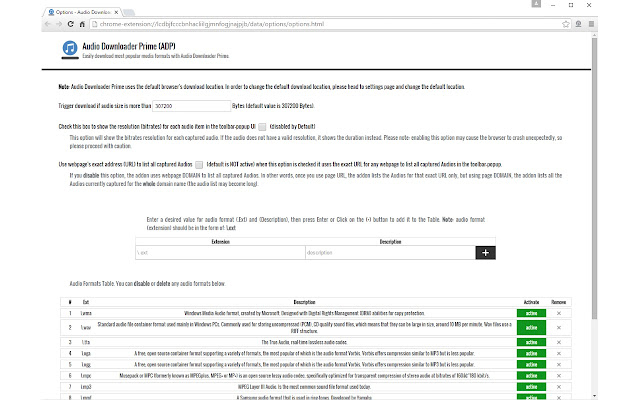Toggle the active button for wma
This screenshot has height=400, width=640.
[x=531, y=313]
